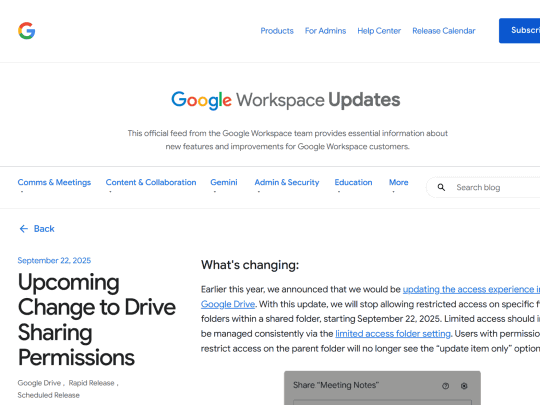Open the Products nav link

point(277,31)
